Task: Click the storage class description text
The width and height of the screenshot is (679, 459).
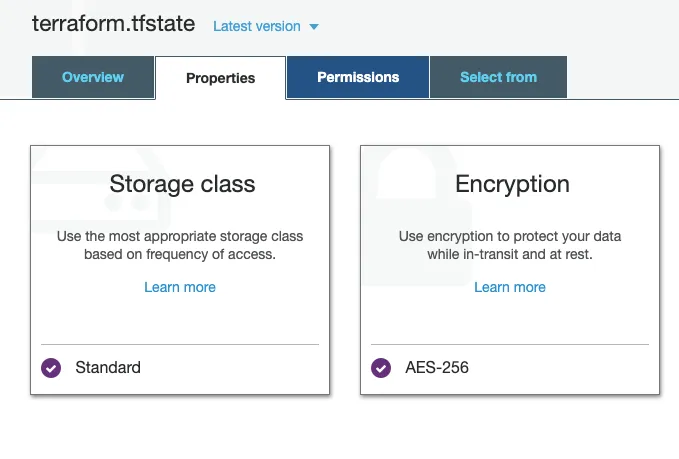Action: click(x=180, y=246)
